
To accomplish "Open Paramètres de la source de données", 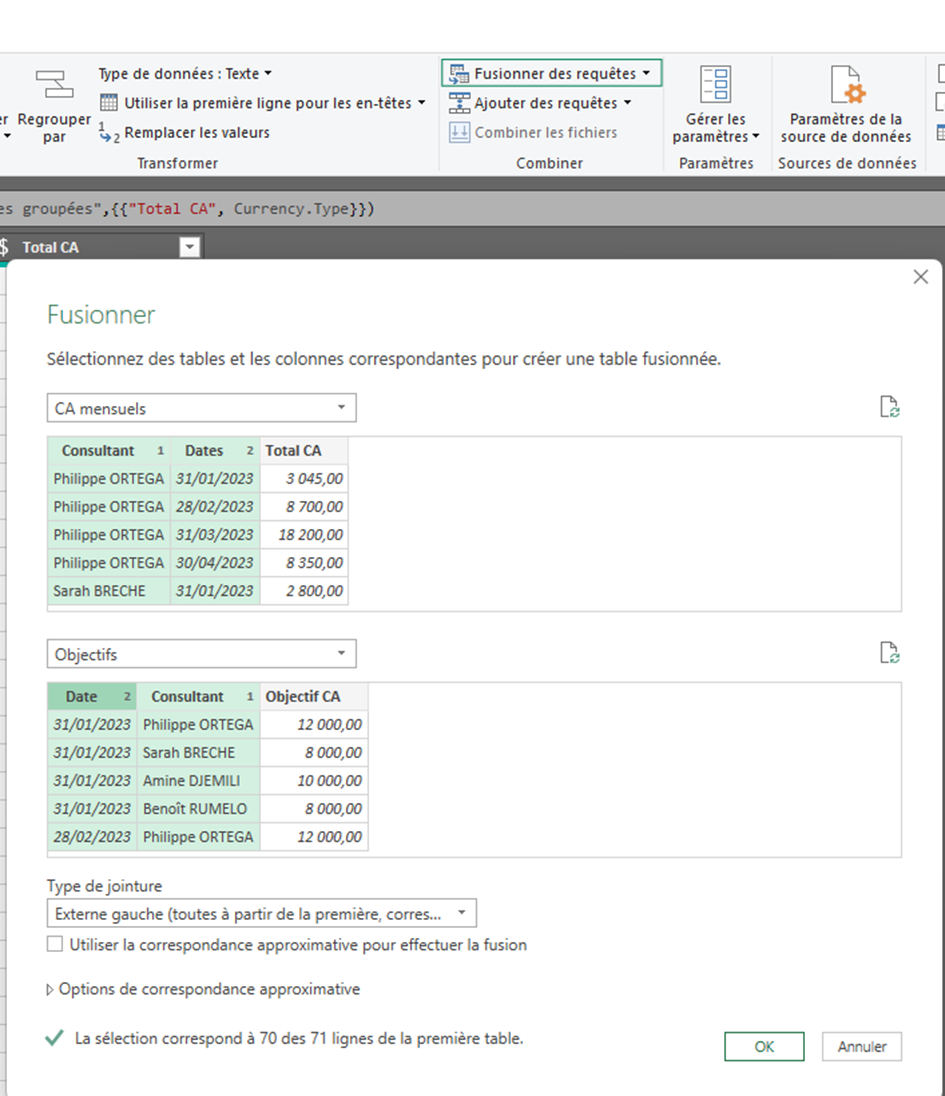I will tap(846, 105).
